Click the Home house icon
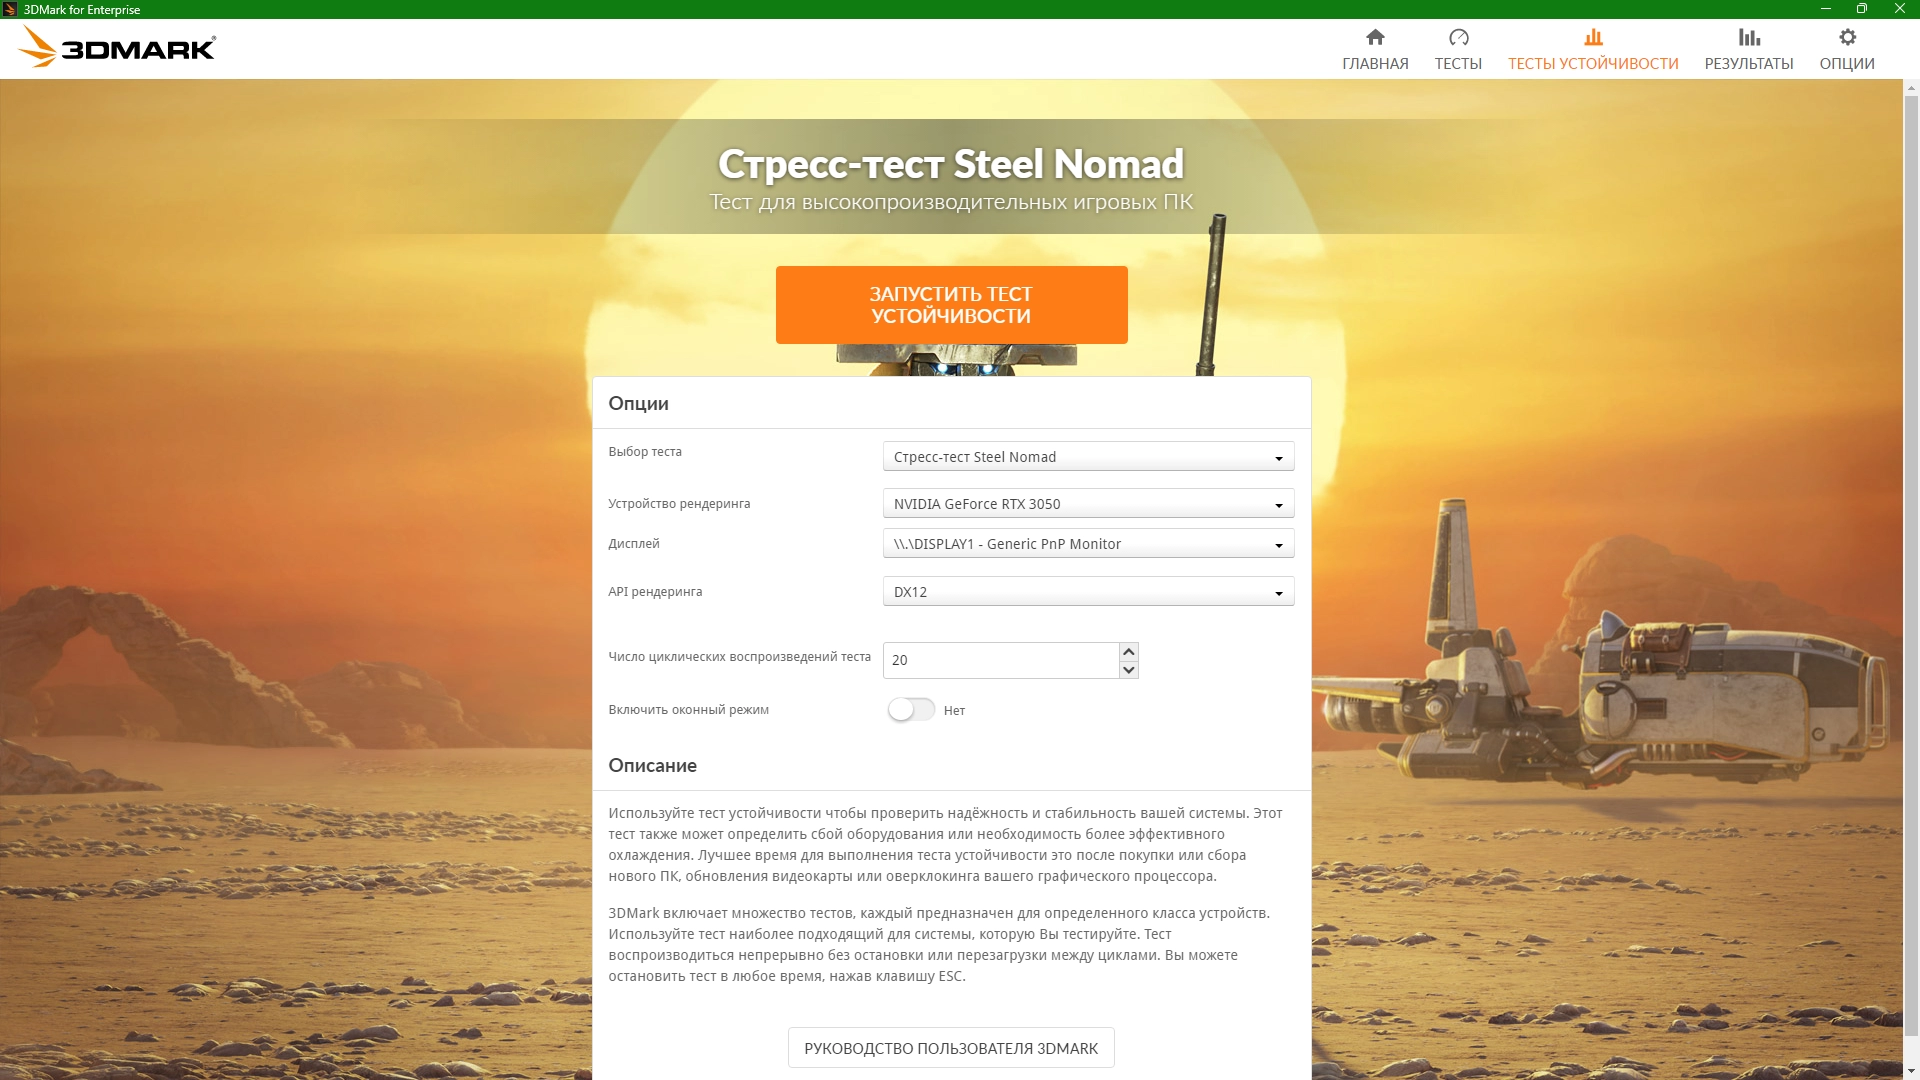Image resolution: width=1920 pixels, height=1080 pixels. (x=1375, y=37)
